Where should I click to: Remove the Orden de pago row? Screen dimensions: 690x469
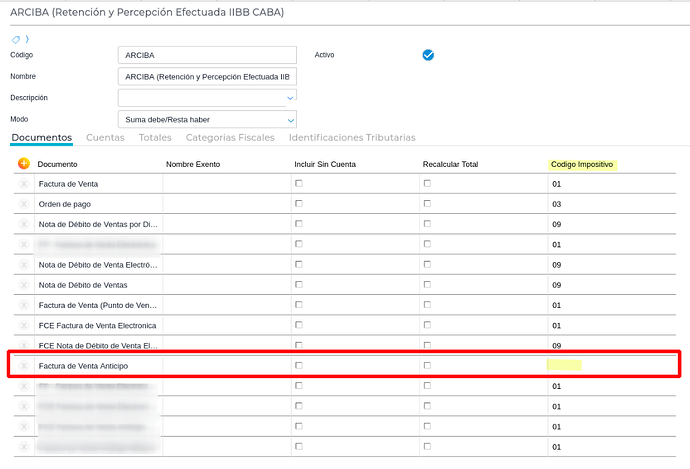coord(24,204)
